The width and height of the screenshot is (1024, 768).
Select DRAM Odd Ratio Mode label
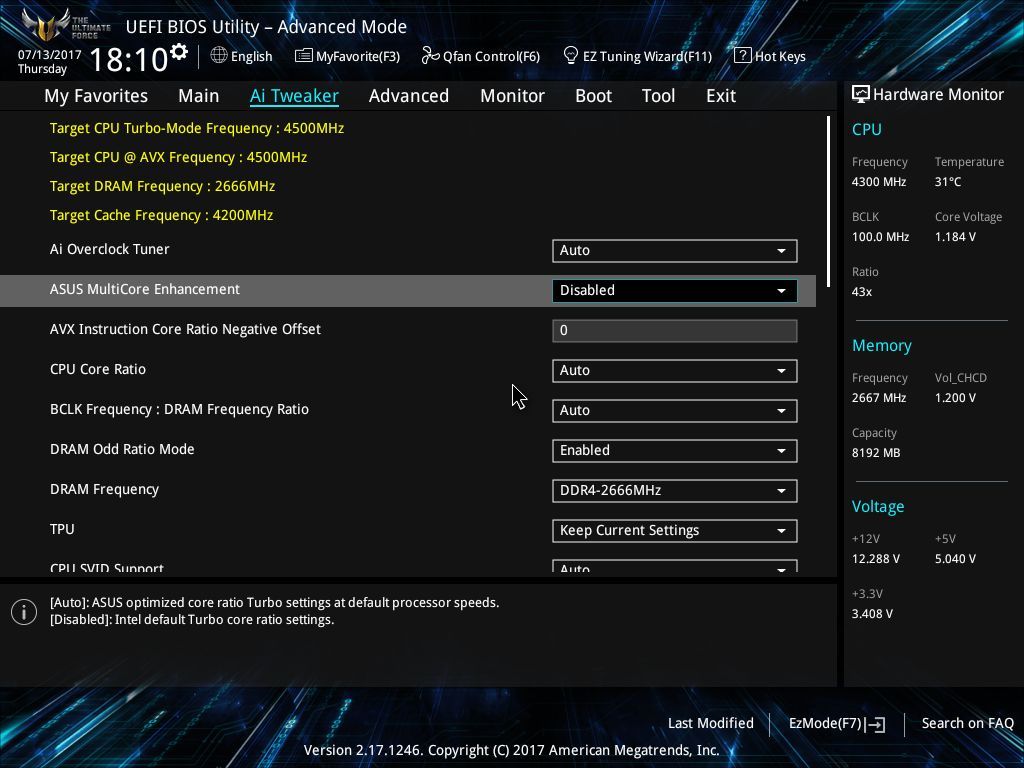(122, 449)
